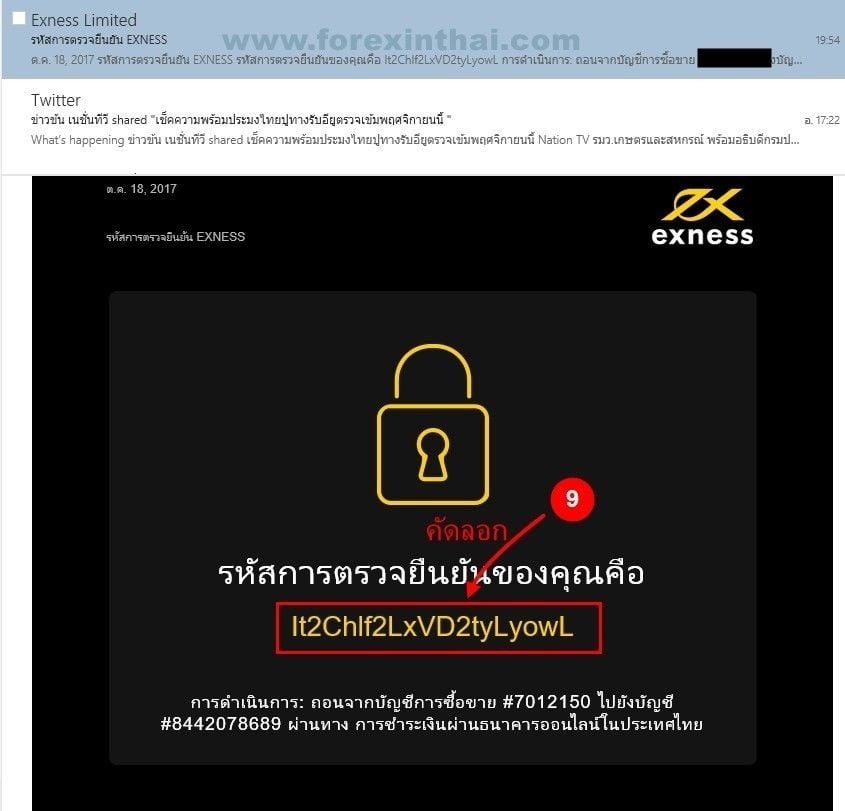Tick the Exness Limited email checkbox
The width and height of the screenshot is (845, 811).
pyautogui.click(x=19, y=18)
